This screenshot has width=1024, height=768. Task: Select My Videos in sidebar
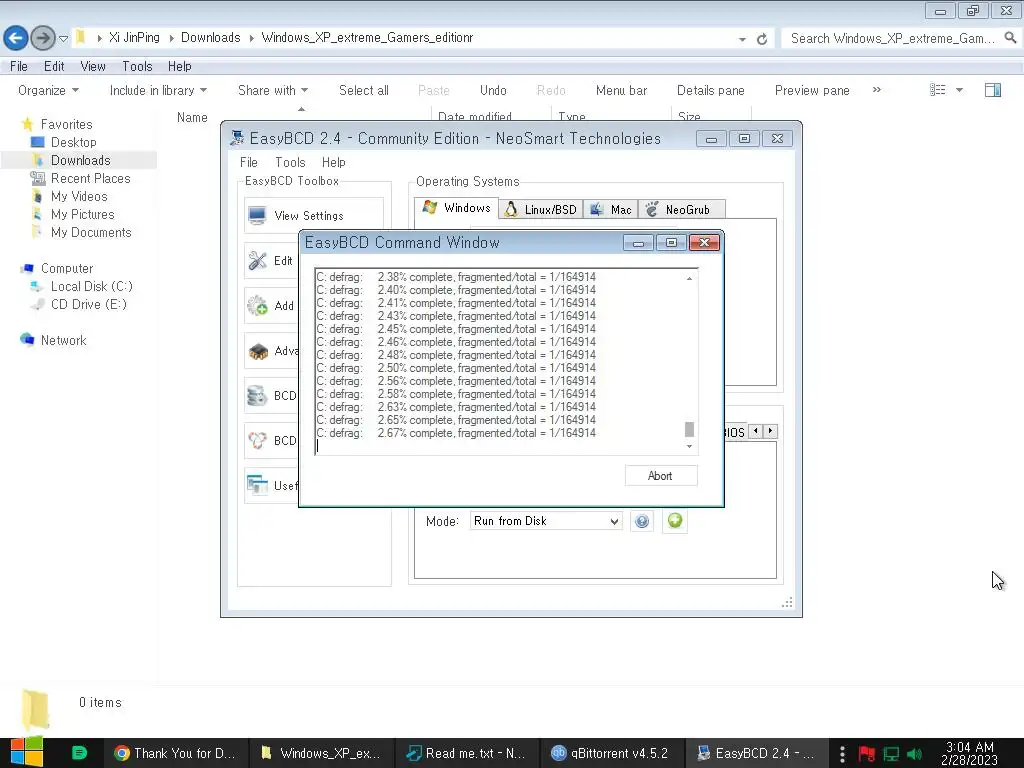(78, 197)
